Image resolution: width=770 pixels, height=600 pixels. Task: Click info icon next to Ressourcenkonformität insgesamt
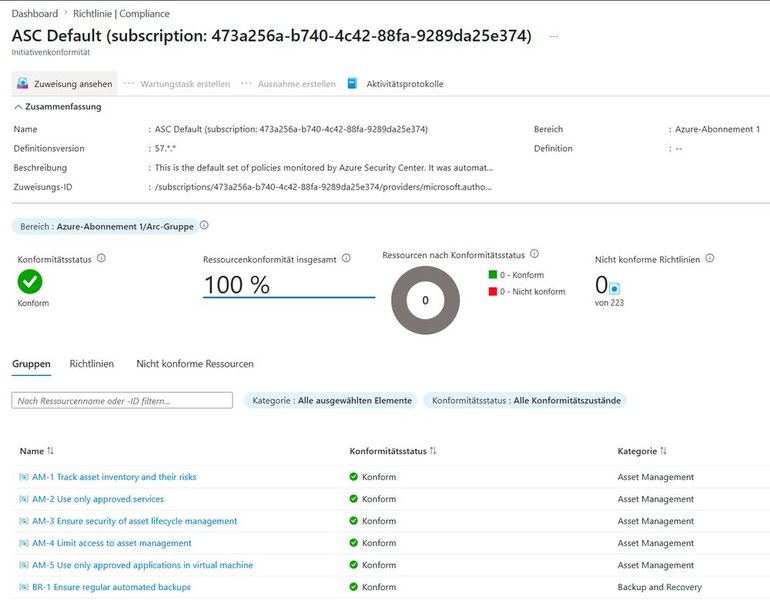(346, 258)
